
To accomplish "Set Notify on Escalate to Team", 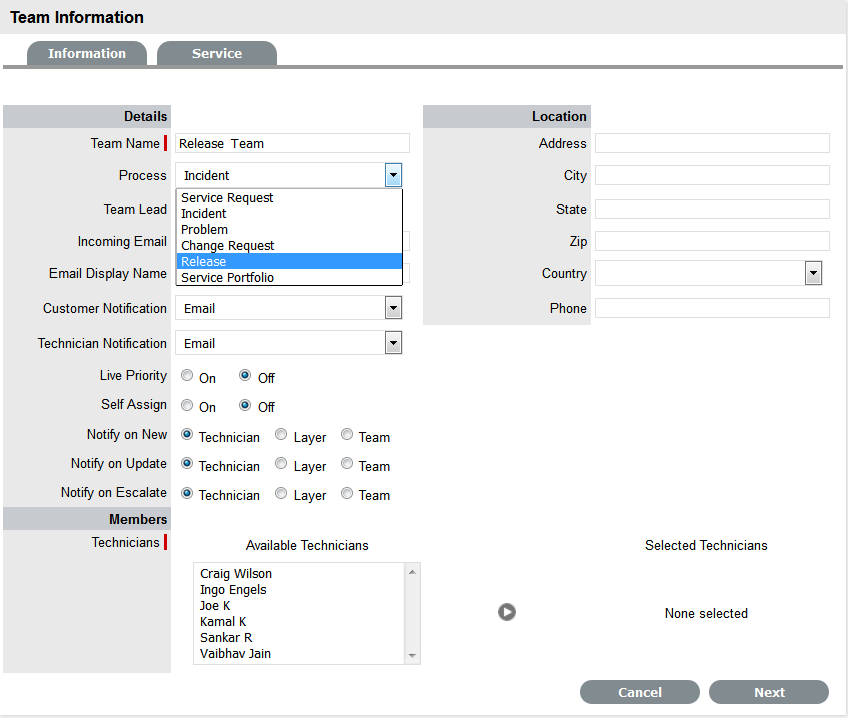I will pos(347,494).
